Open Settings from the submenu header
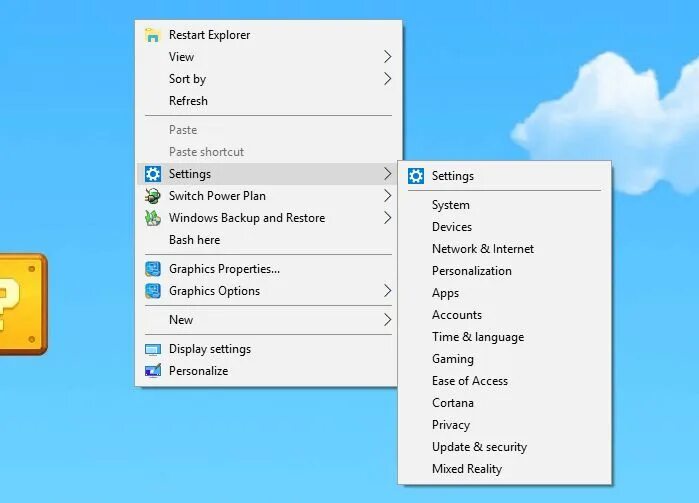Viewport: 699px width, 503px height. point(505,176)
